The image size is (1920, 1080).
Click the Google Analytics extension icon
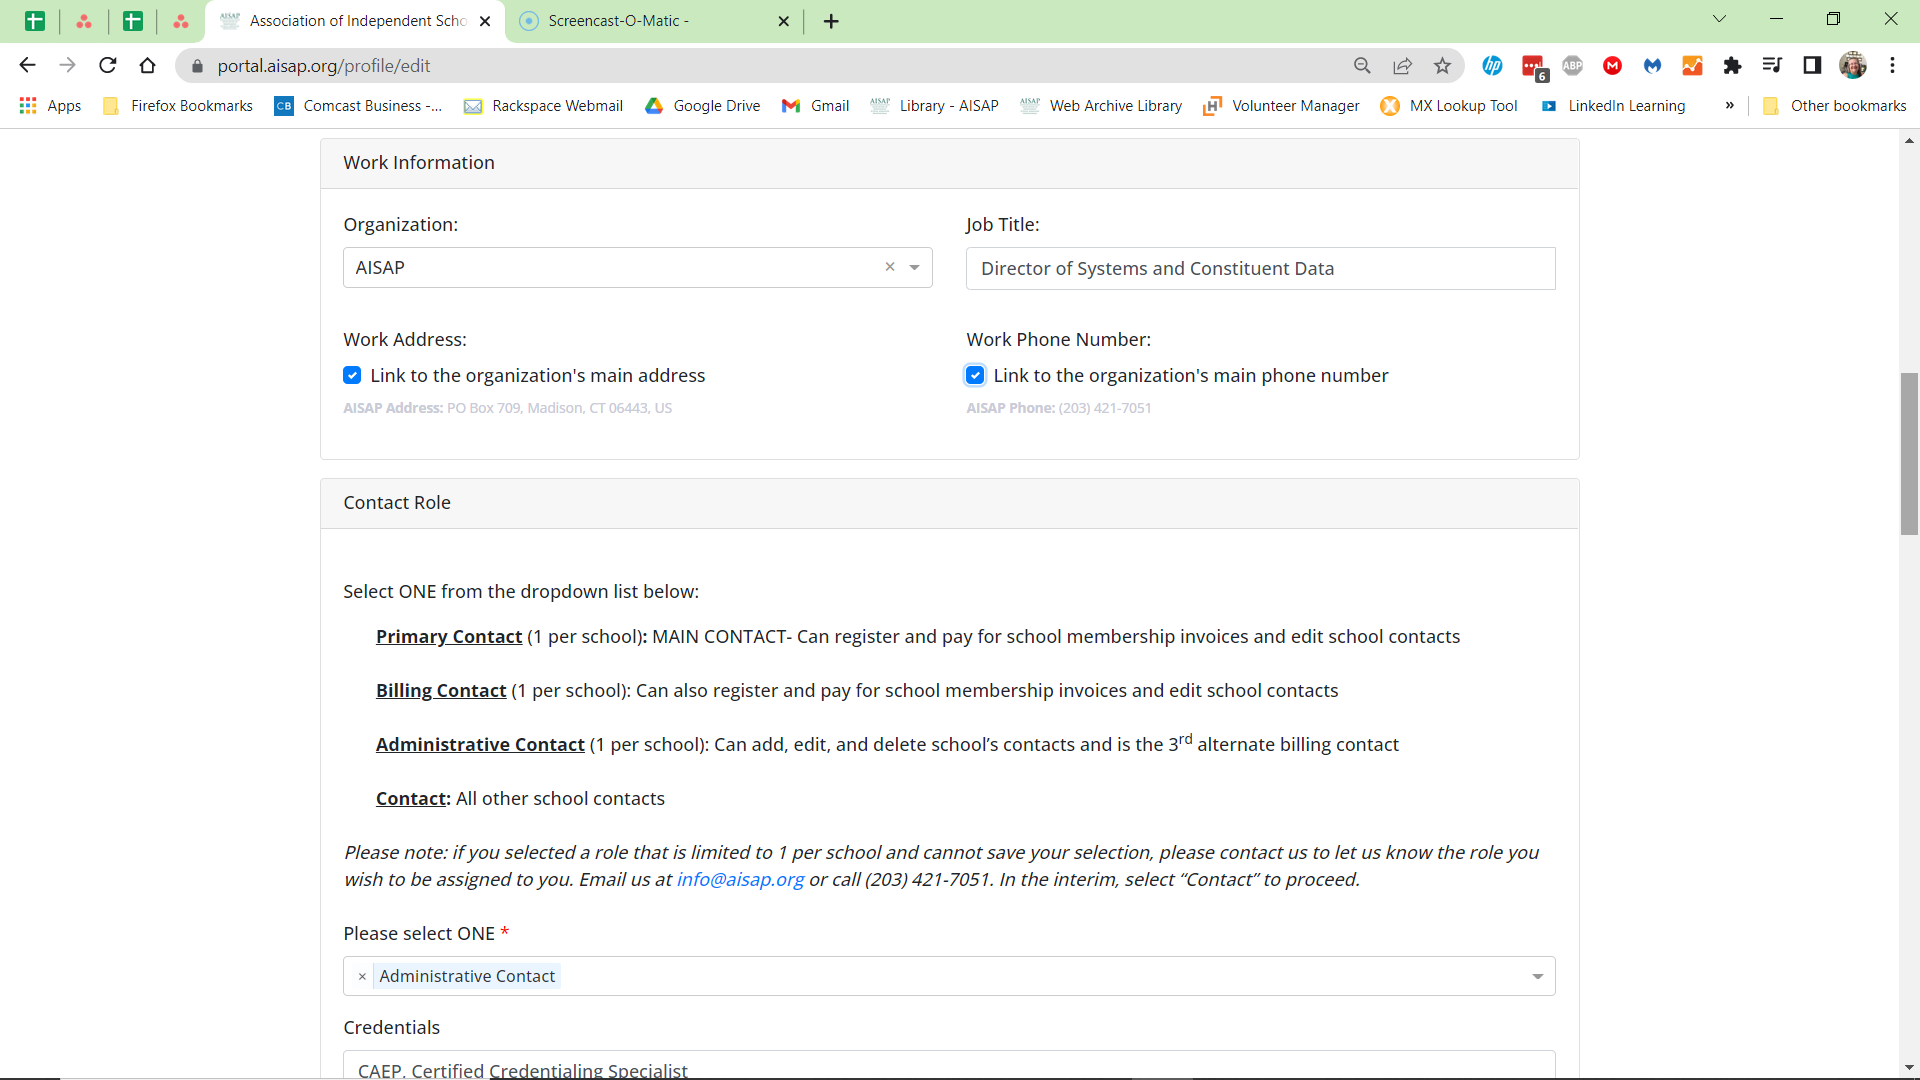(1692, 66)
